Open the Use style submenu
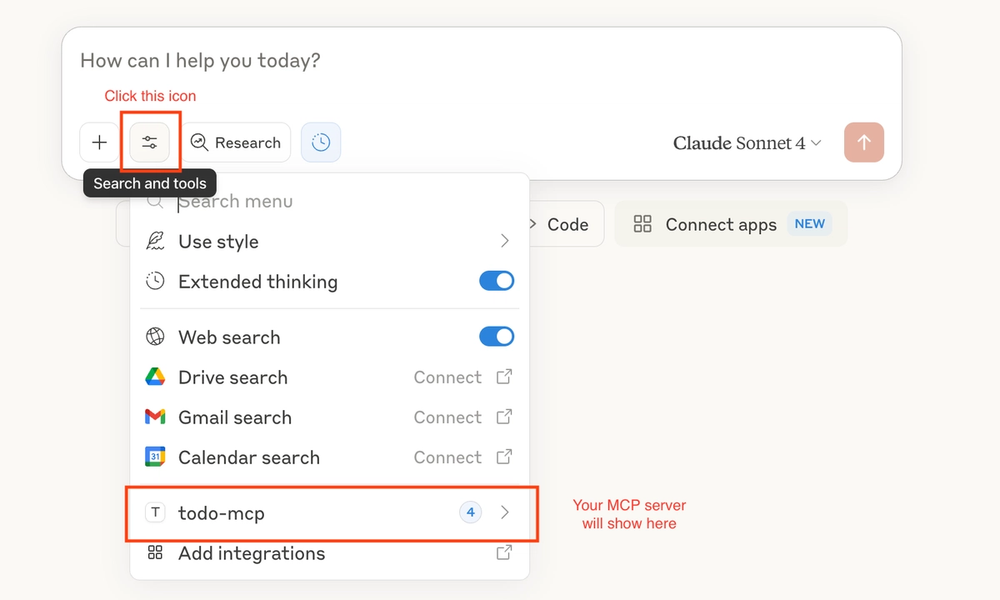This screenshot has width=1000, height=600. click(329, 242)
